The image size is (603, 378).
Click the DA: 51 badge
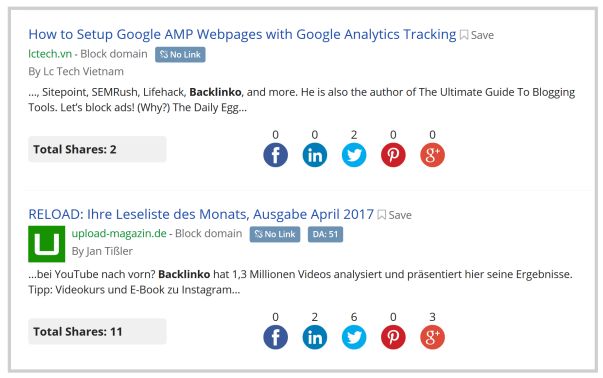click(325, 234)
